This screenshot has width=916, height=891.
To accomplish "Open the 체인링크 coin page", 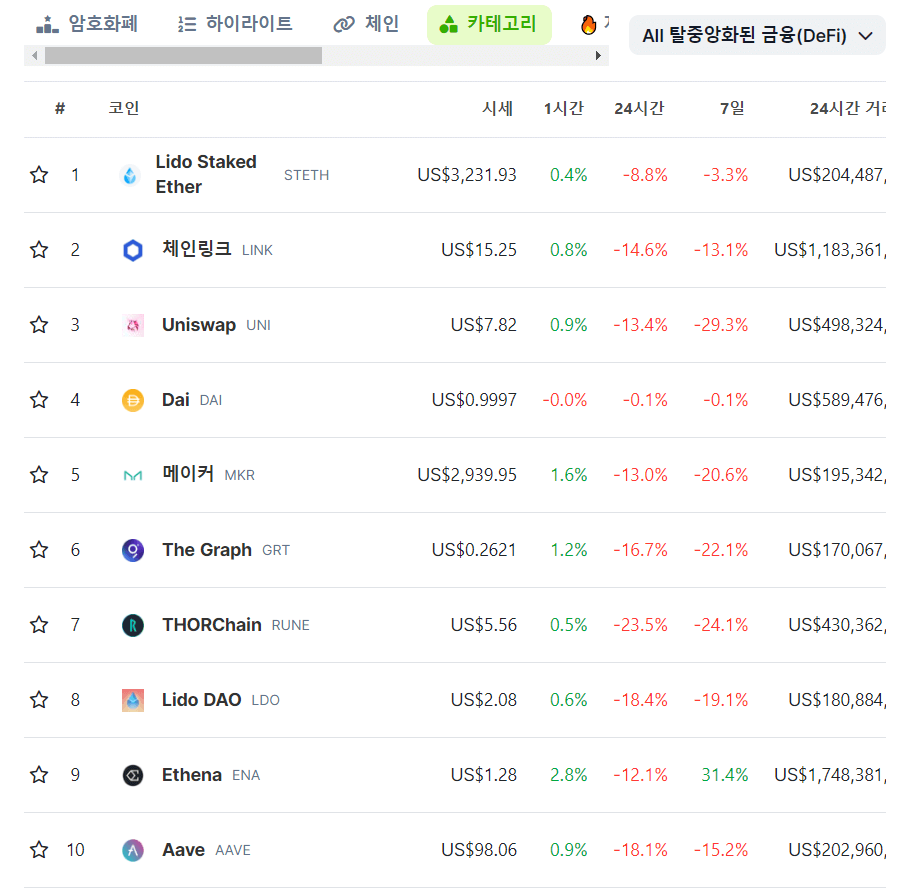I will pos(196,249).
